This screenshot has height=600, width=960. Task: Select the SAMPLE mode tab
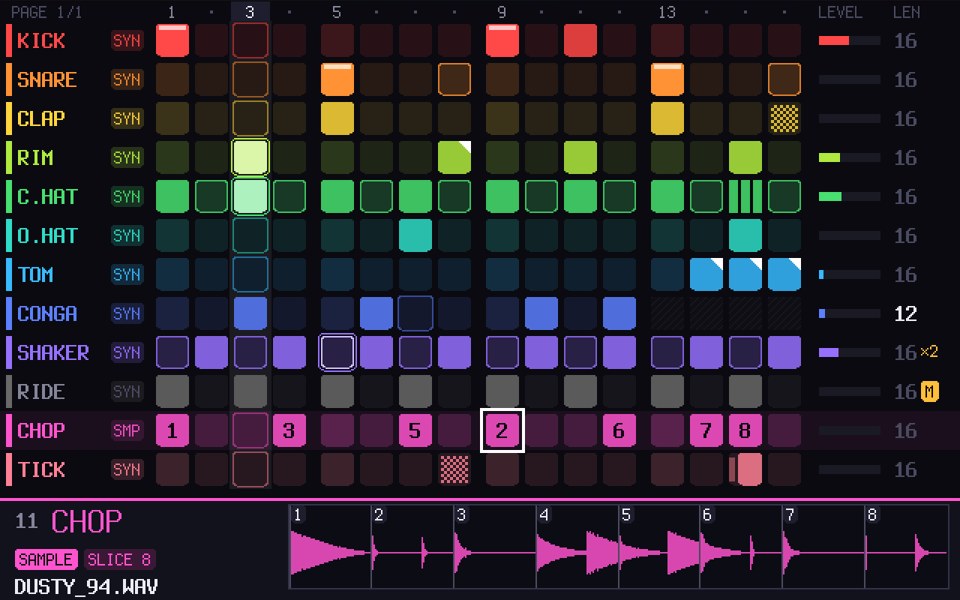click(x=47, y=559)
